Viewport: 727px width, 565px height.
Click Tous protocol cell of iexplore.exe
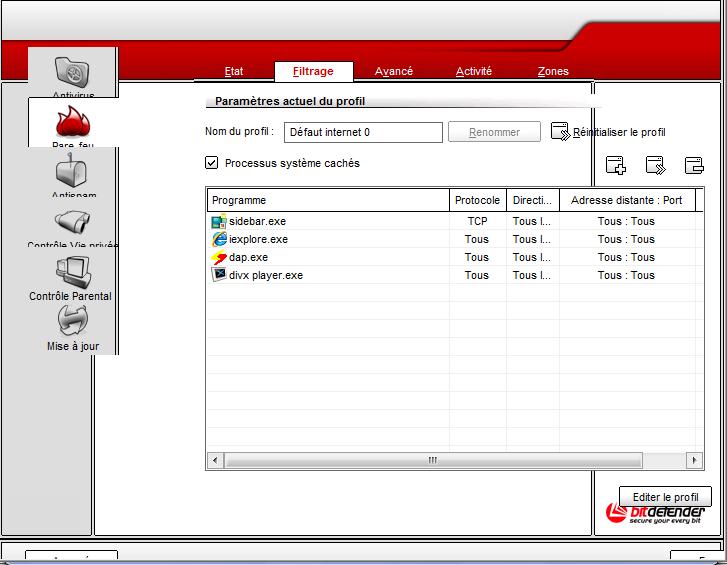click(x=477, y=240)
